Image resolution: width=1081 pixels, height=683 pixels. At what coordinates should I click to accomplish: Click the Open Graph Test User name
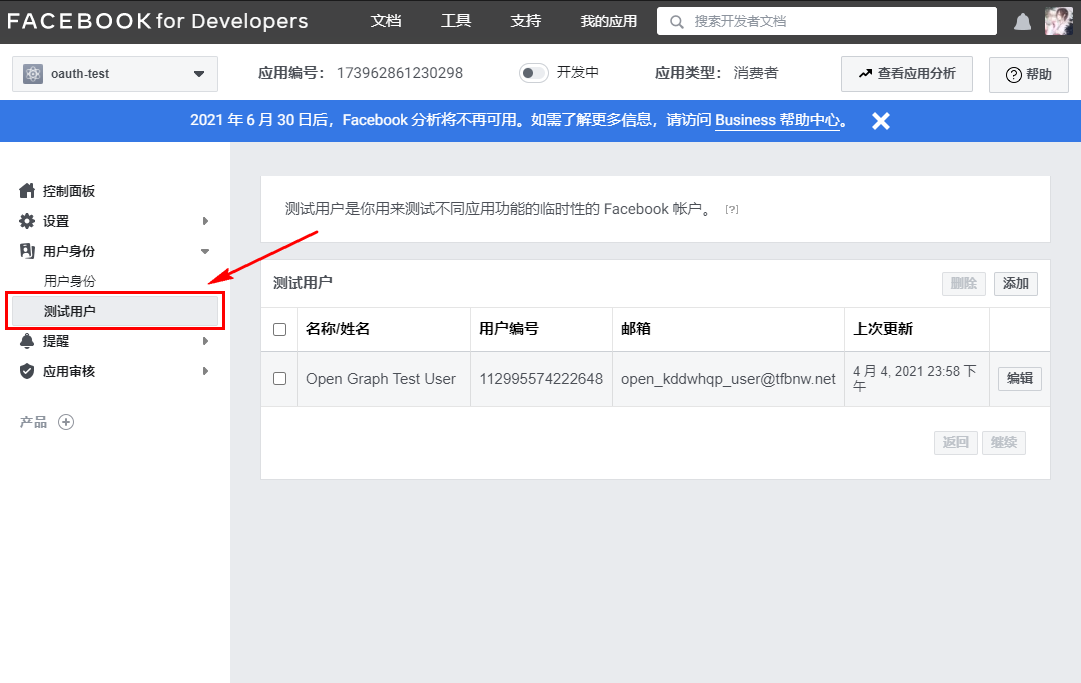381,379
